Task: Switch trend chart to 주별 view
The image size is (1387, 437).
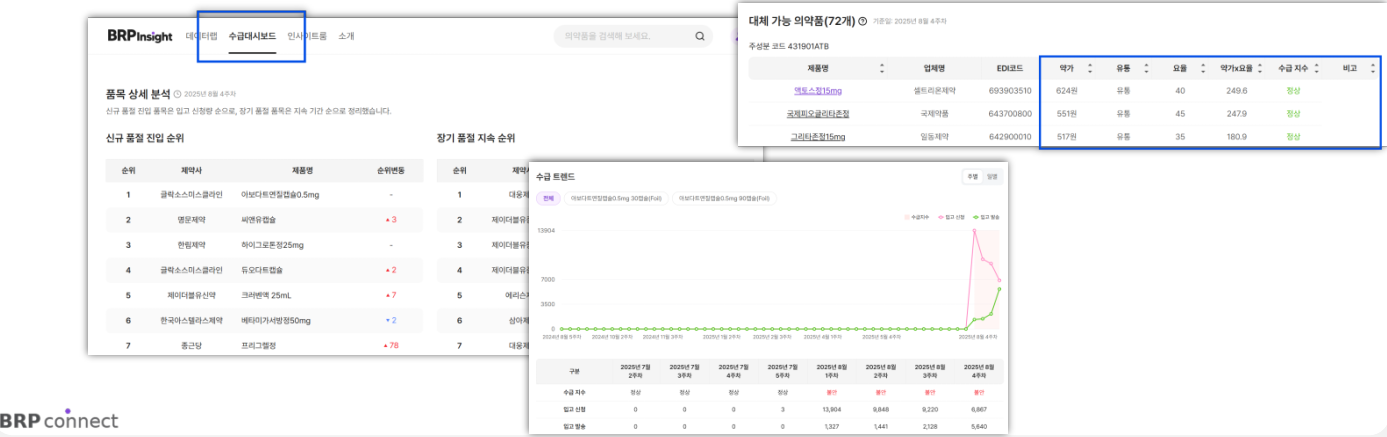Action: pyautogui.click(x=970, y=176)
